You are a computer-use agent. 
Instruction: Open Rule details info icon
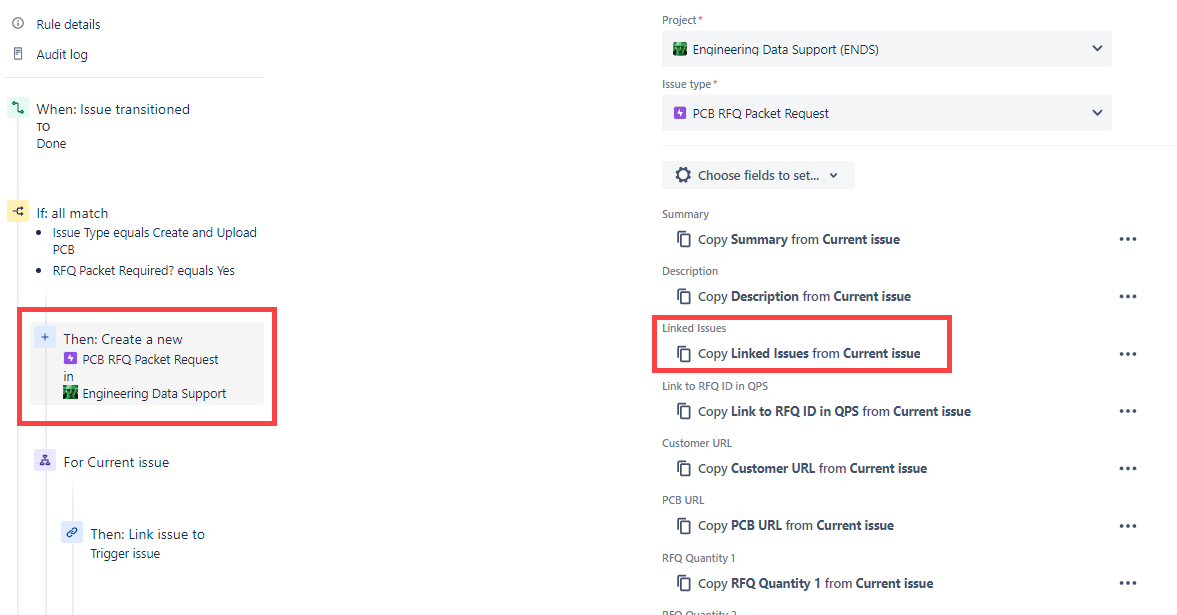[x=18, y=23]
